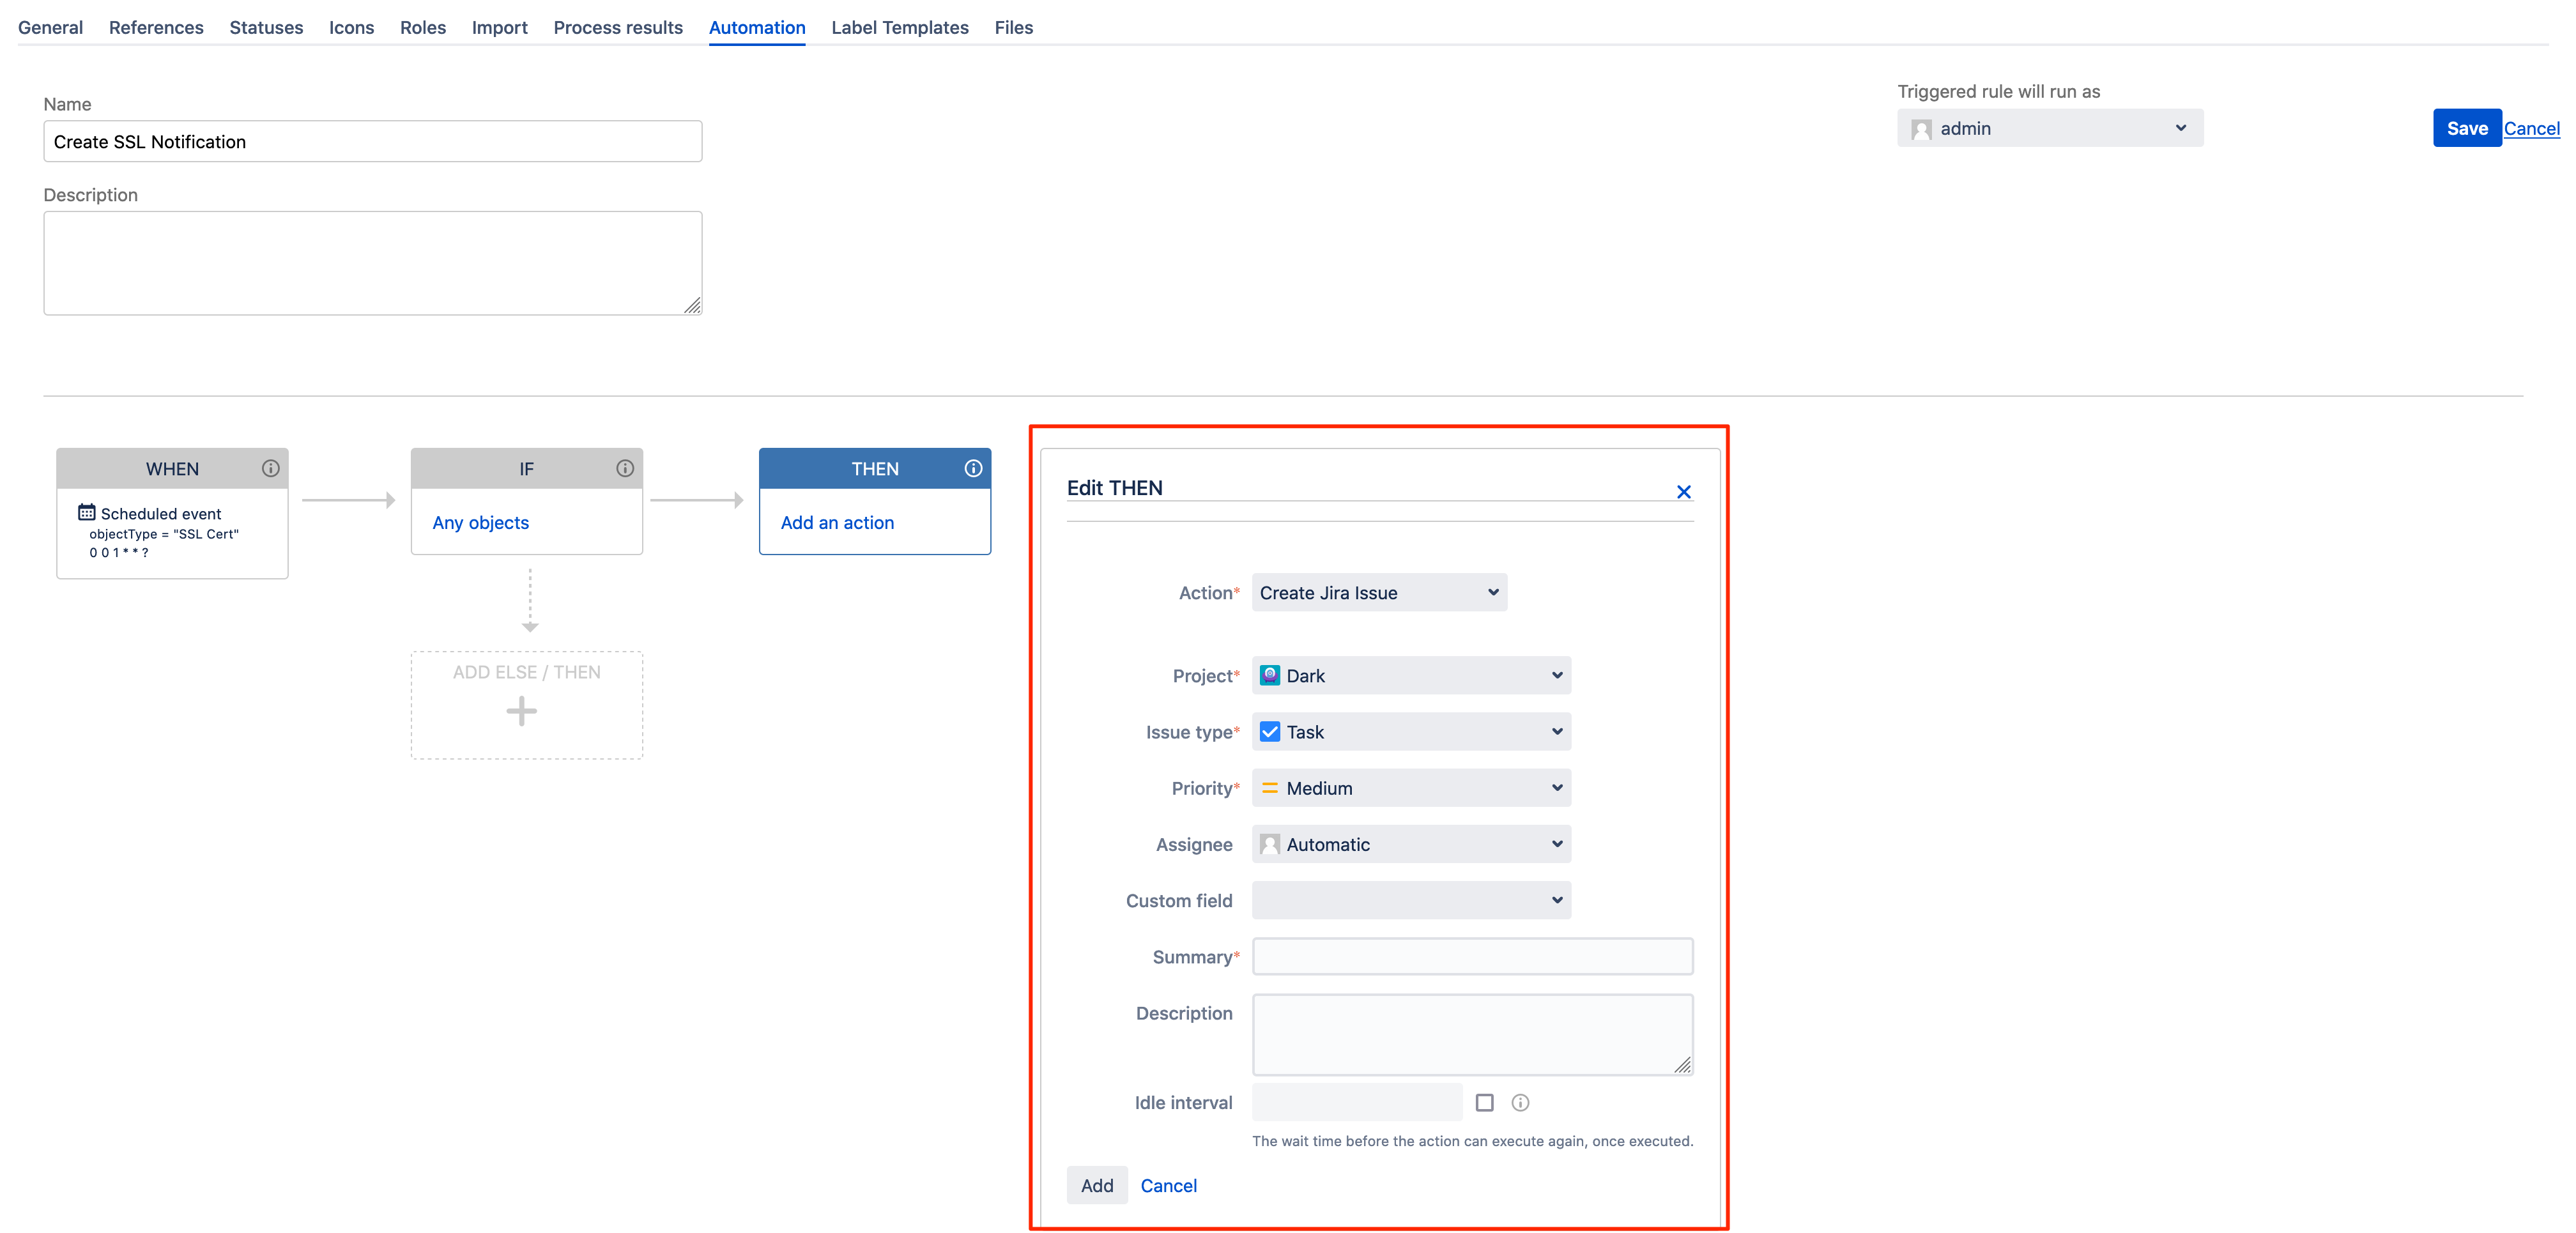The width and height of the screenshot is (2576, 1233).
Task: Click the Add button in Edit THEN
Action: tap(1096, 1185)
